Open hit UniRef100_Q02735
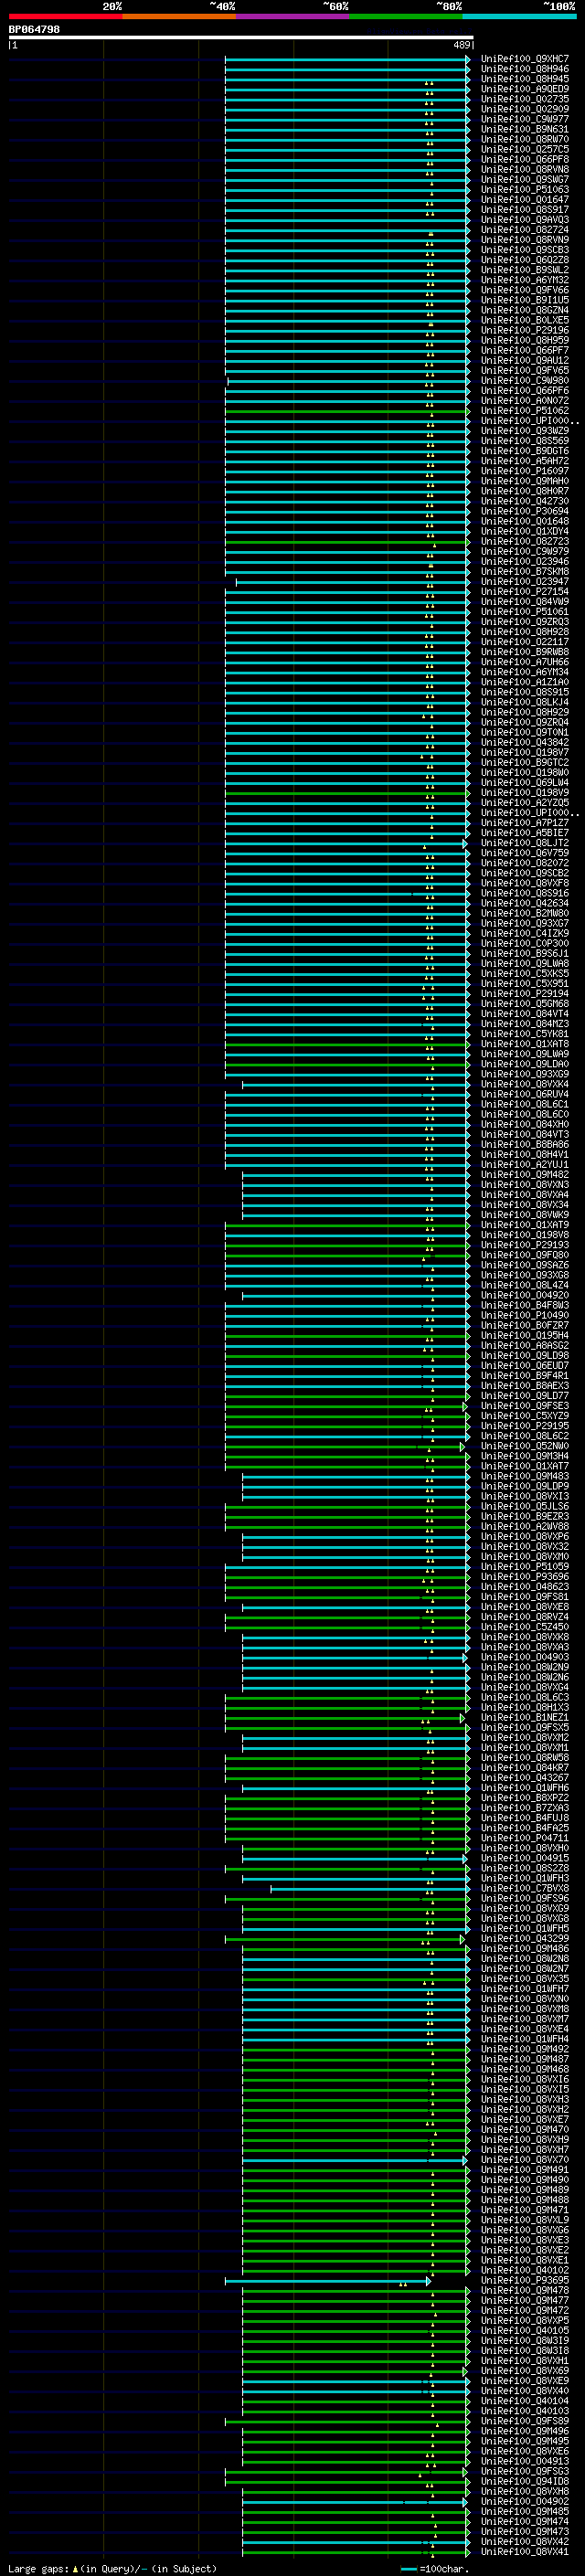 pyautogui.click(x=525, y=99)
